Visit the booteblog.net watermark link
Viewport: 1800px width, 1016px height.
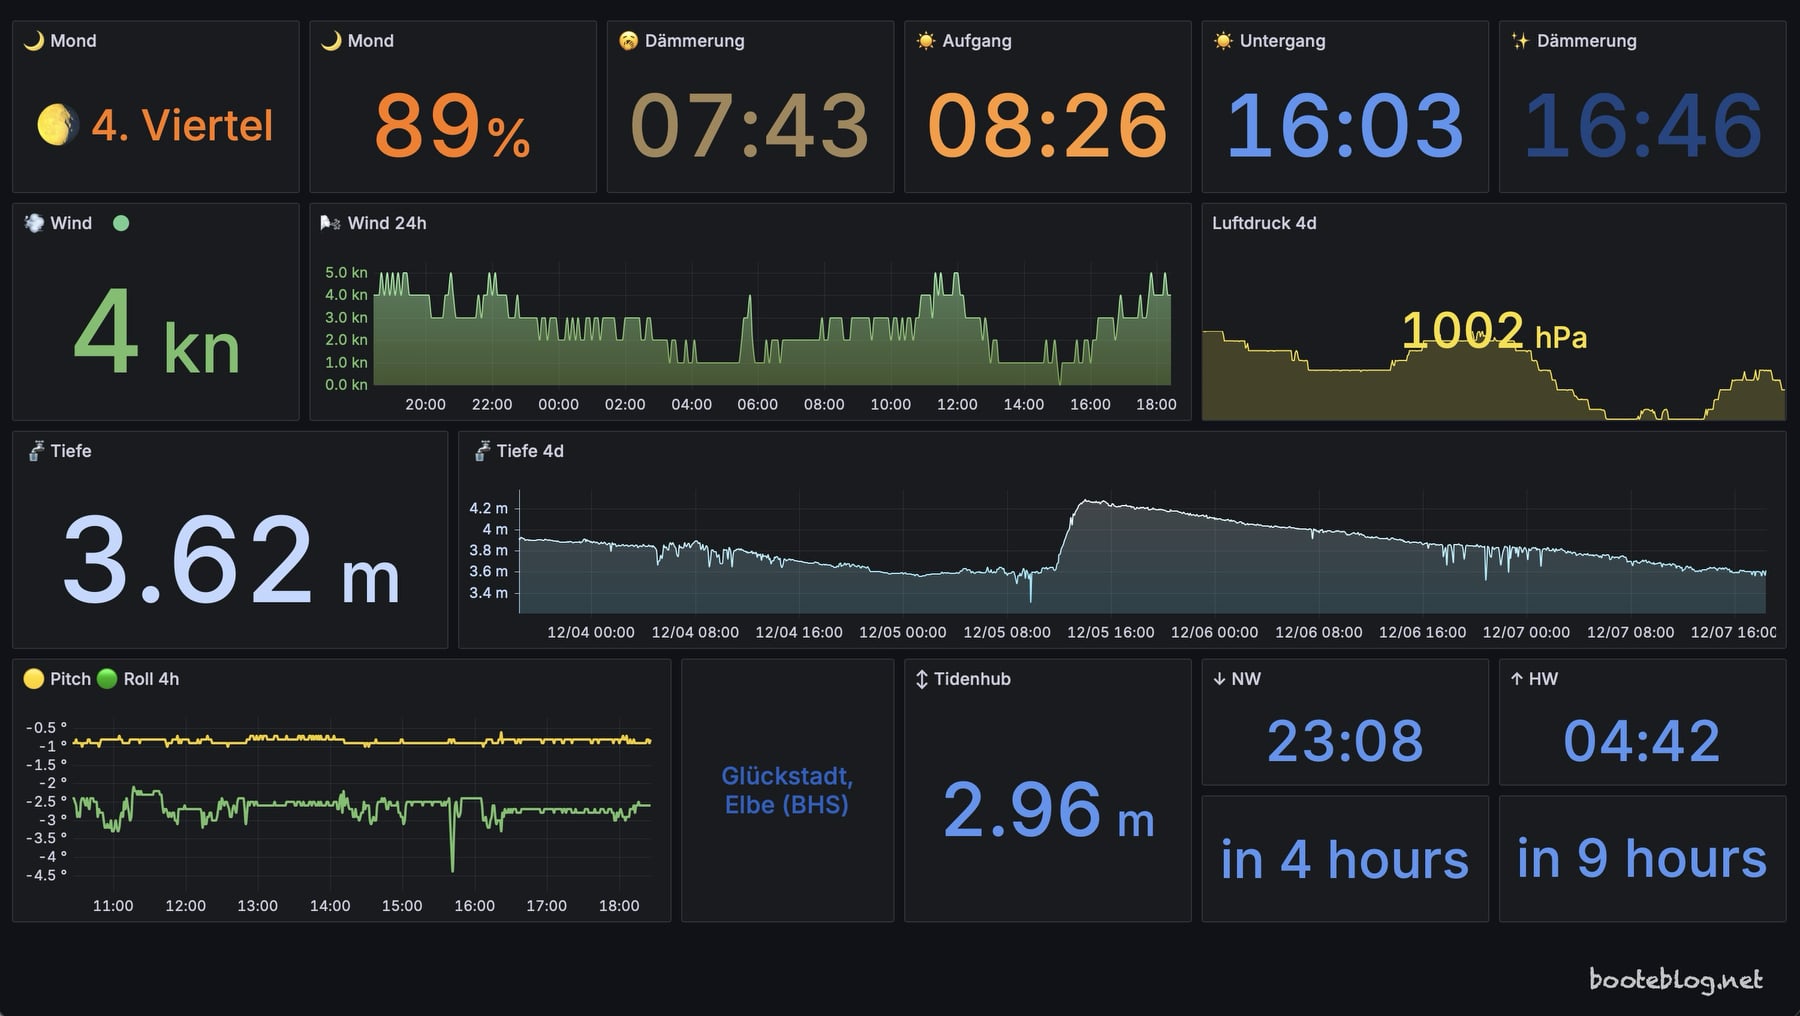point(1676,980)
